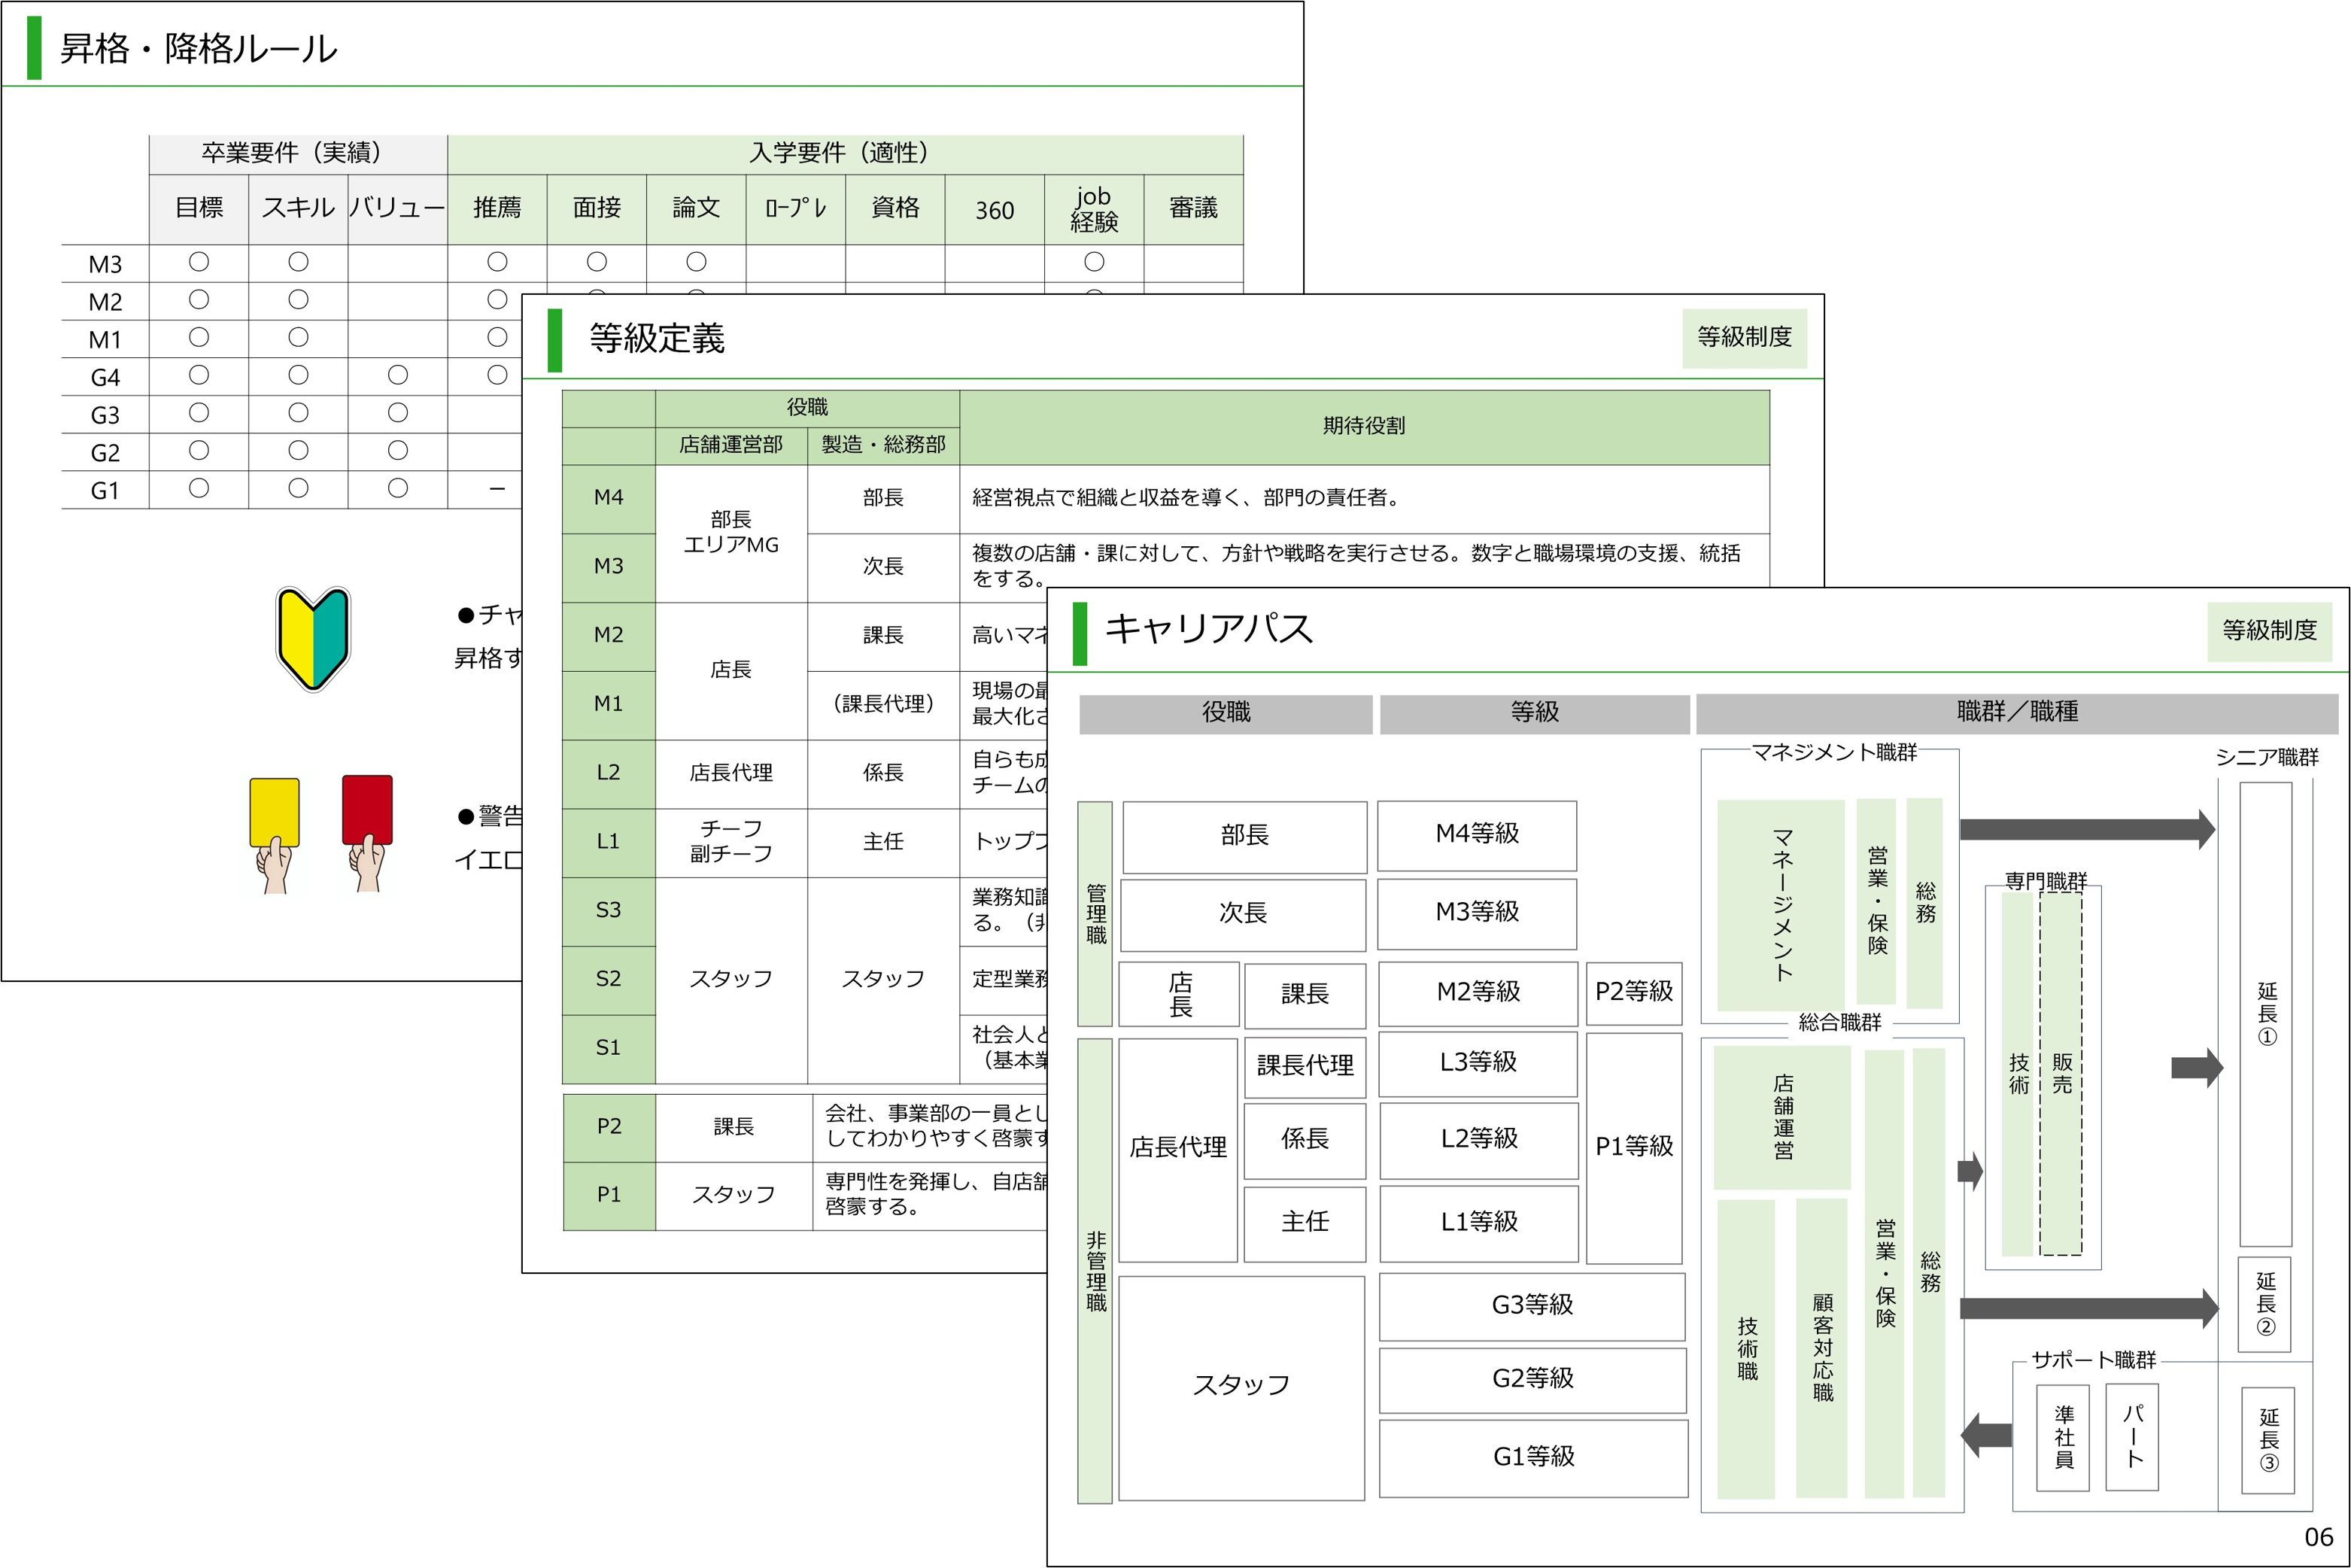The width and height of the screenshot is (2351, 1568).
Task: Click the top long arrow to シニア職群
Action: pos(2086,829)
